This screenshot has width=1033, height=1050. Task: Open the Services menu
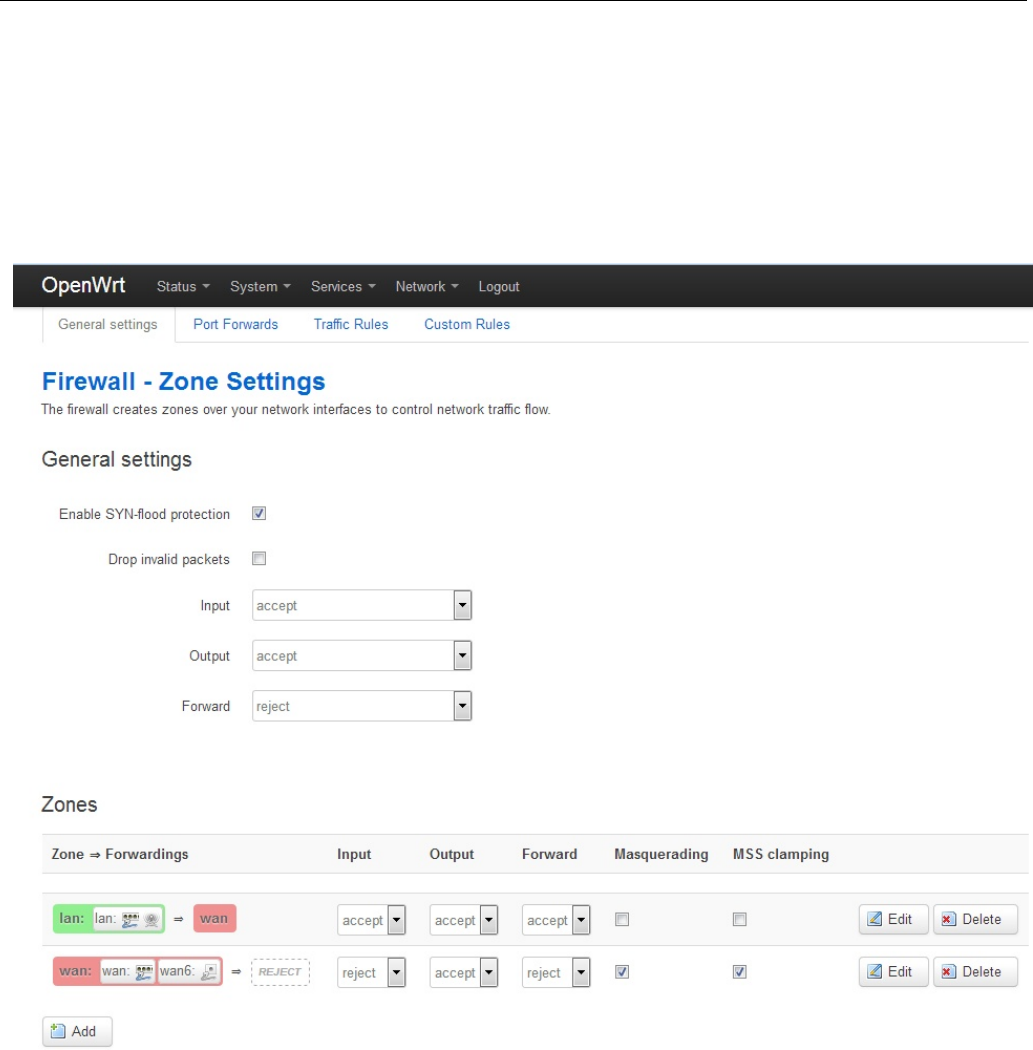(343, 286)
